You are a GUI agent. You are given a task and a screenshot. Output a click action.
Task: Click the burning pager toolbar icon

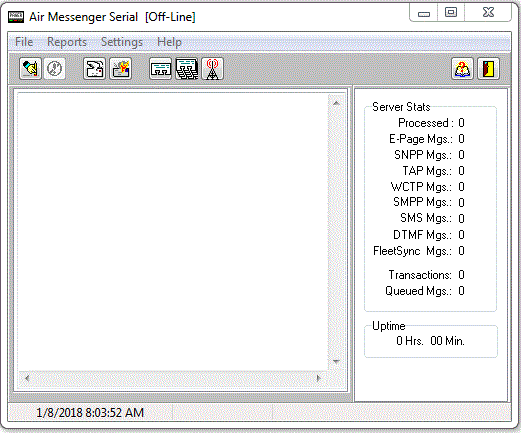(120, 69)
